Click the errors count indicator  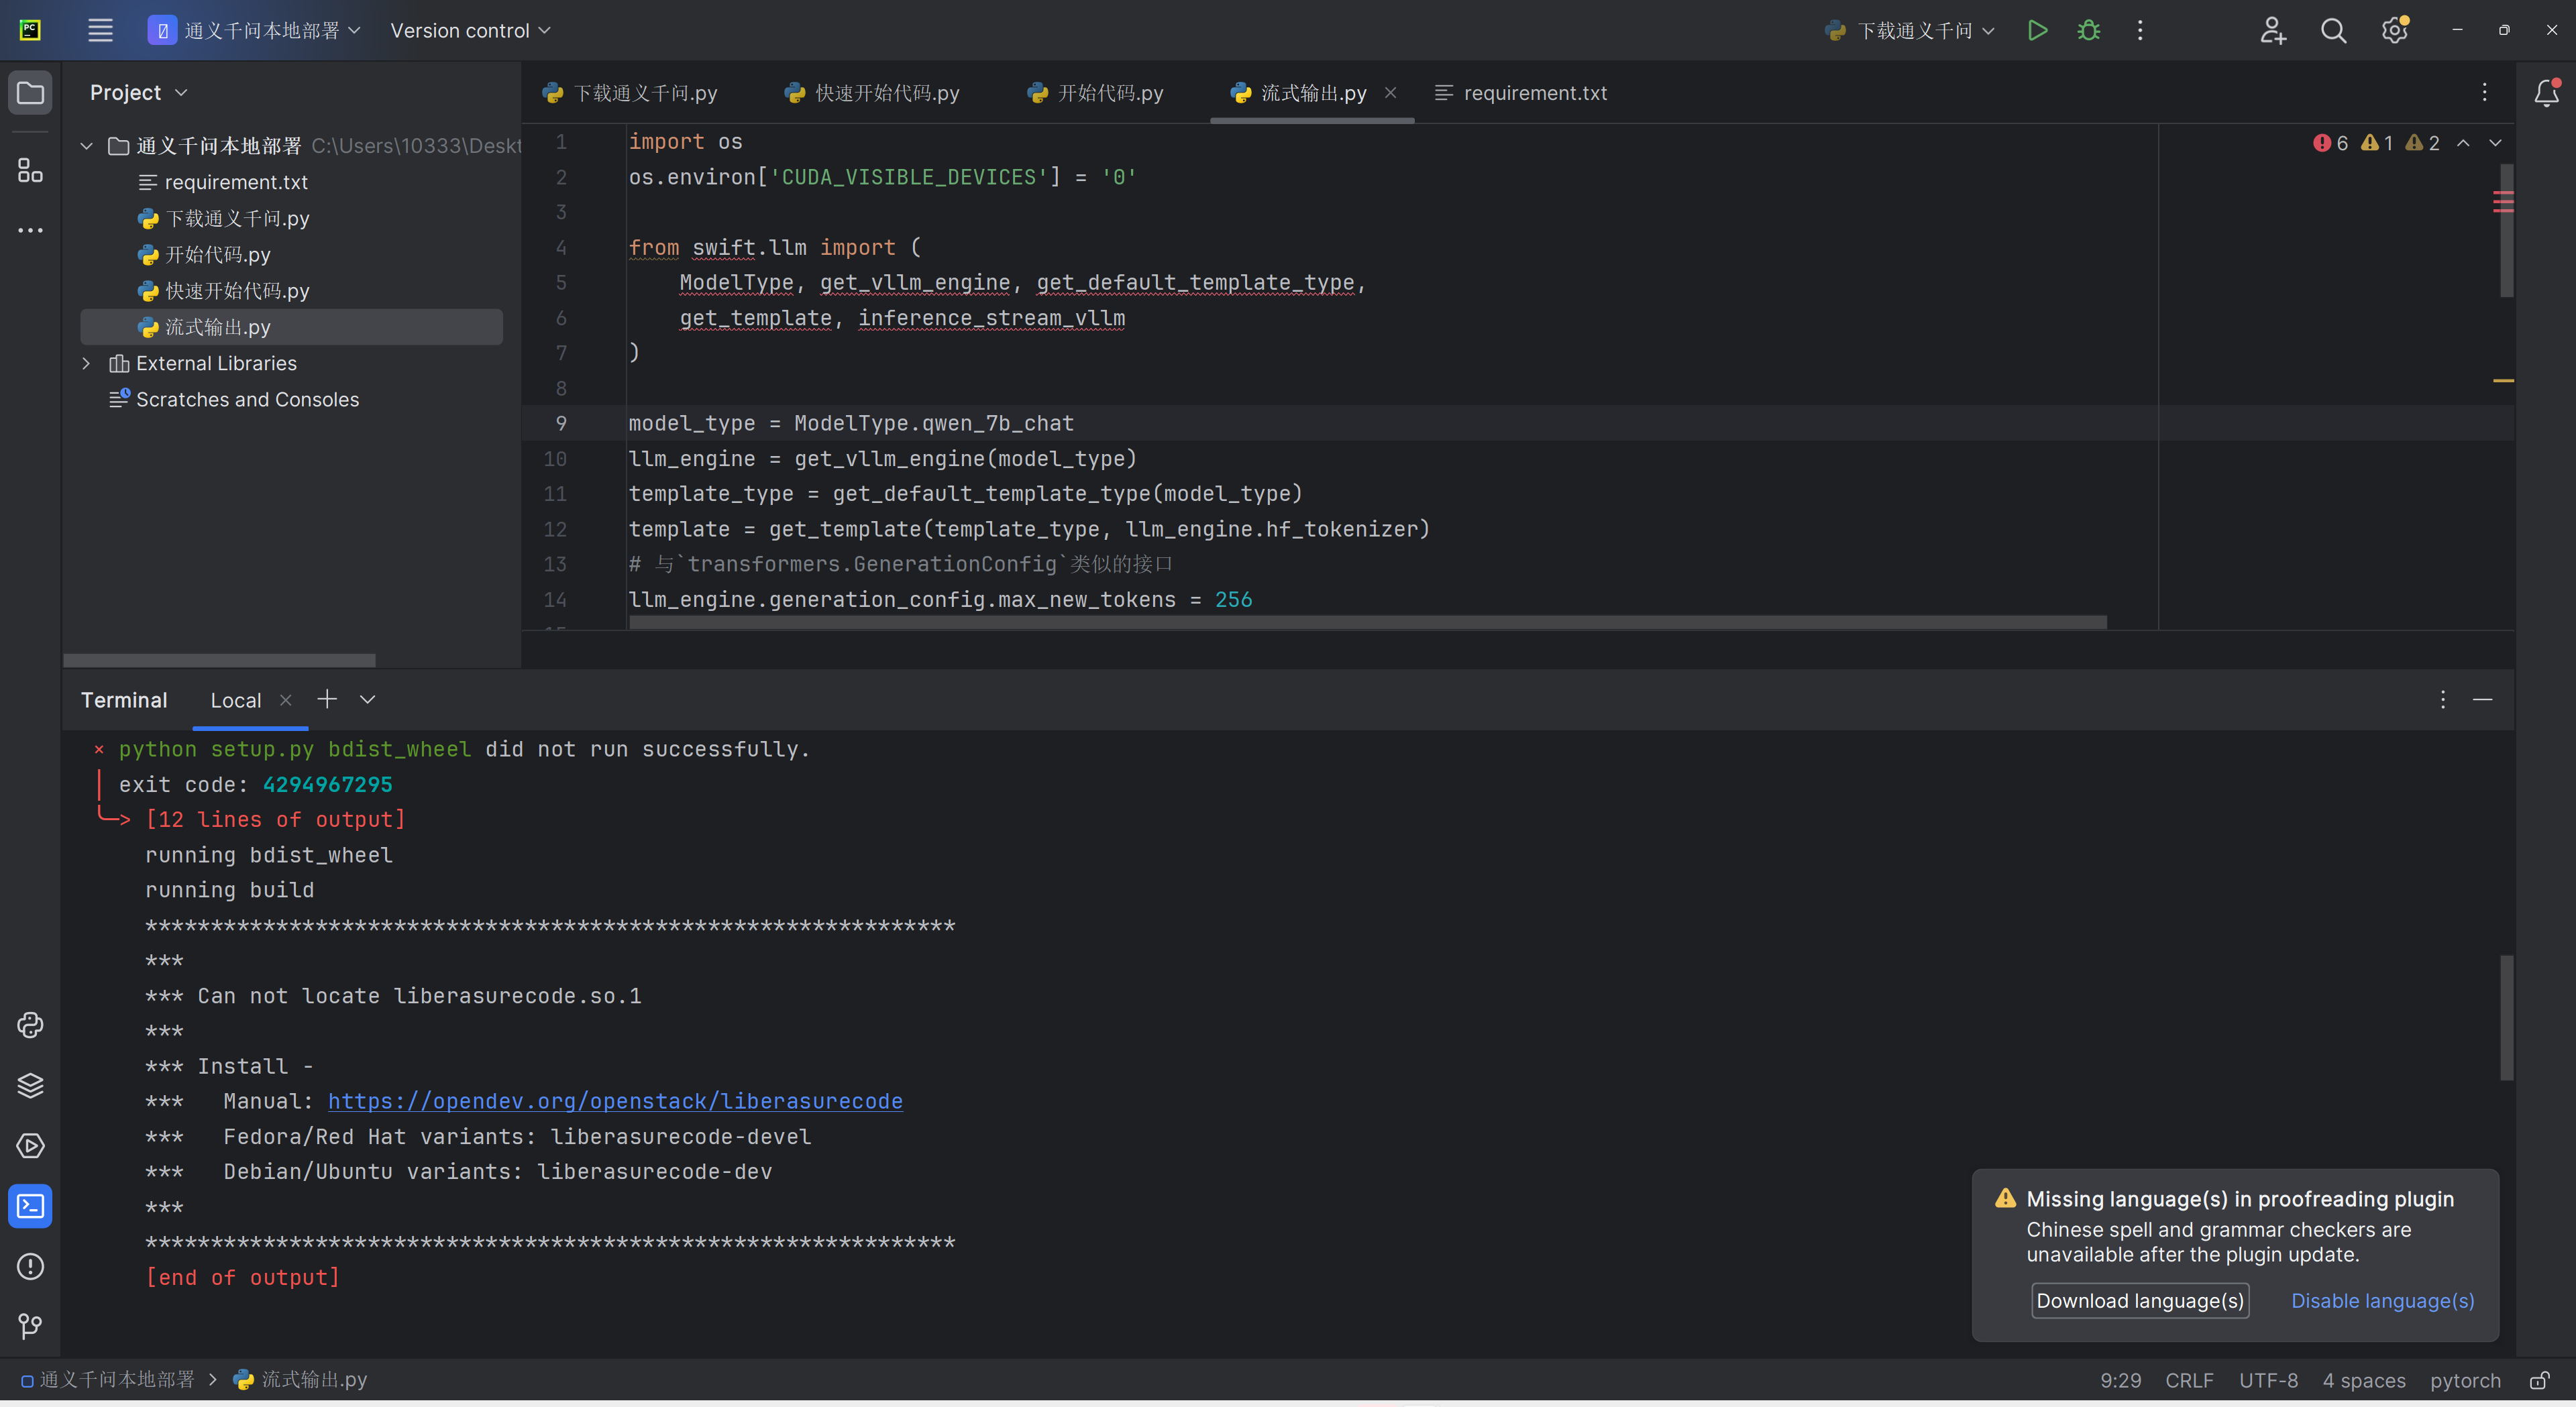(x=2330, y=143)
